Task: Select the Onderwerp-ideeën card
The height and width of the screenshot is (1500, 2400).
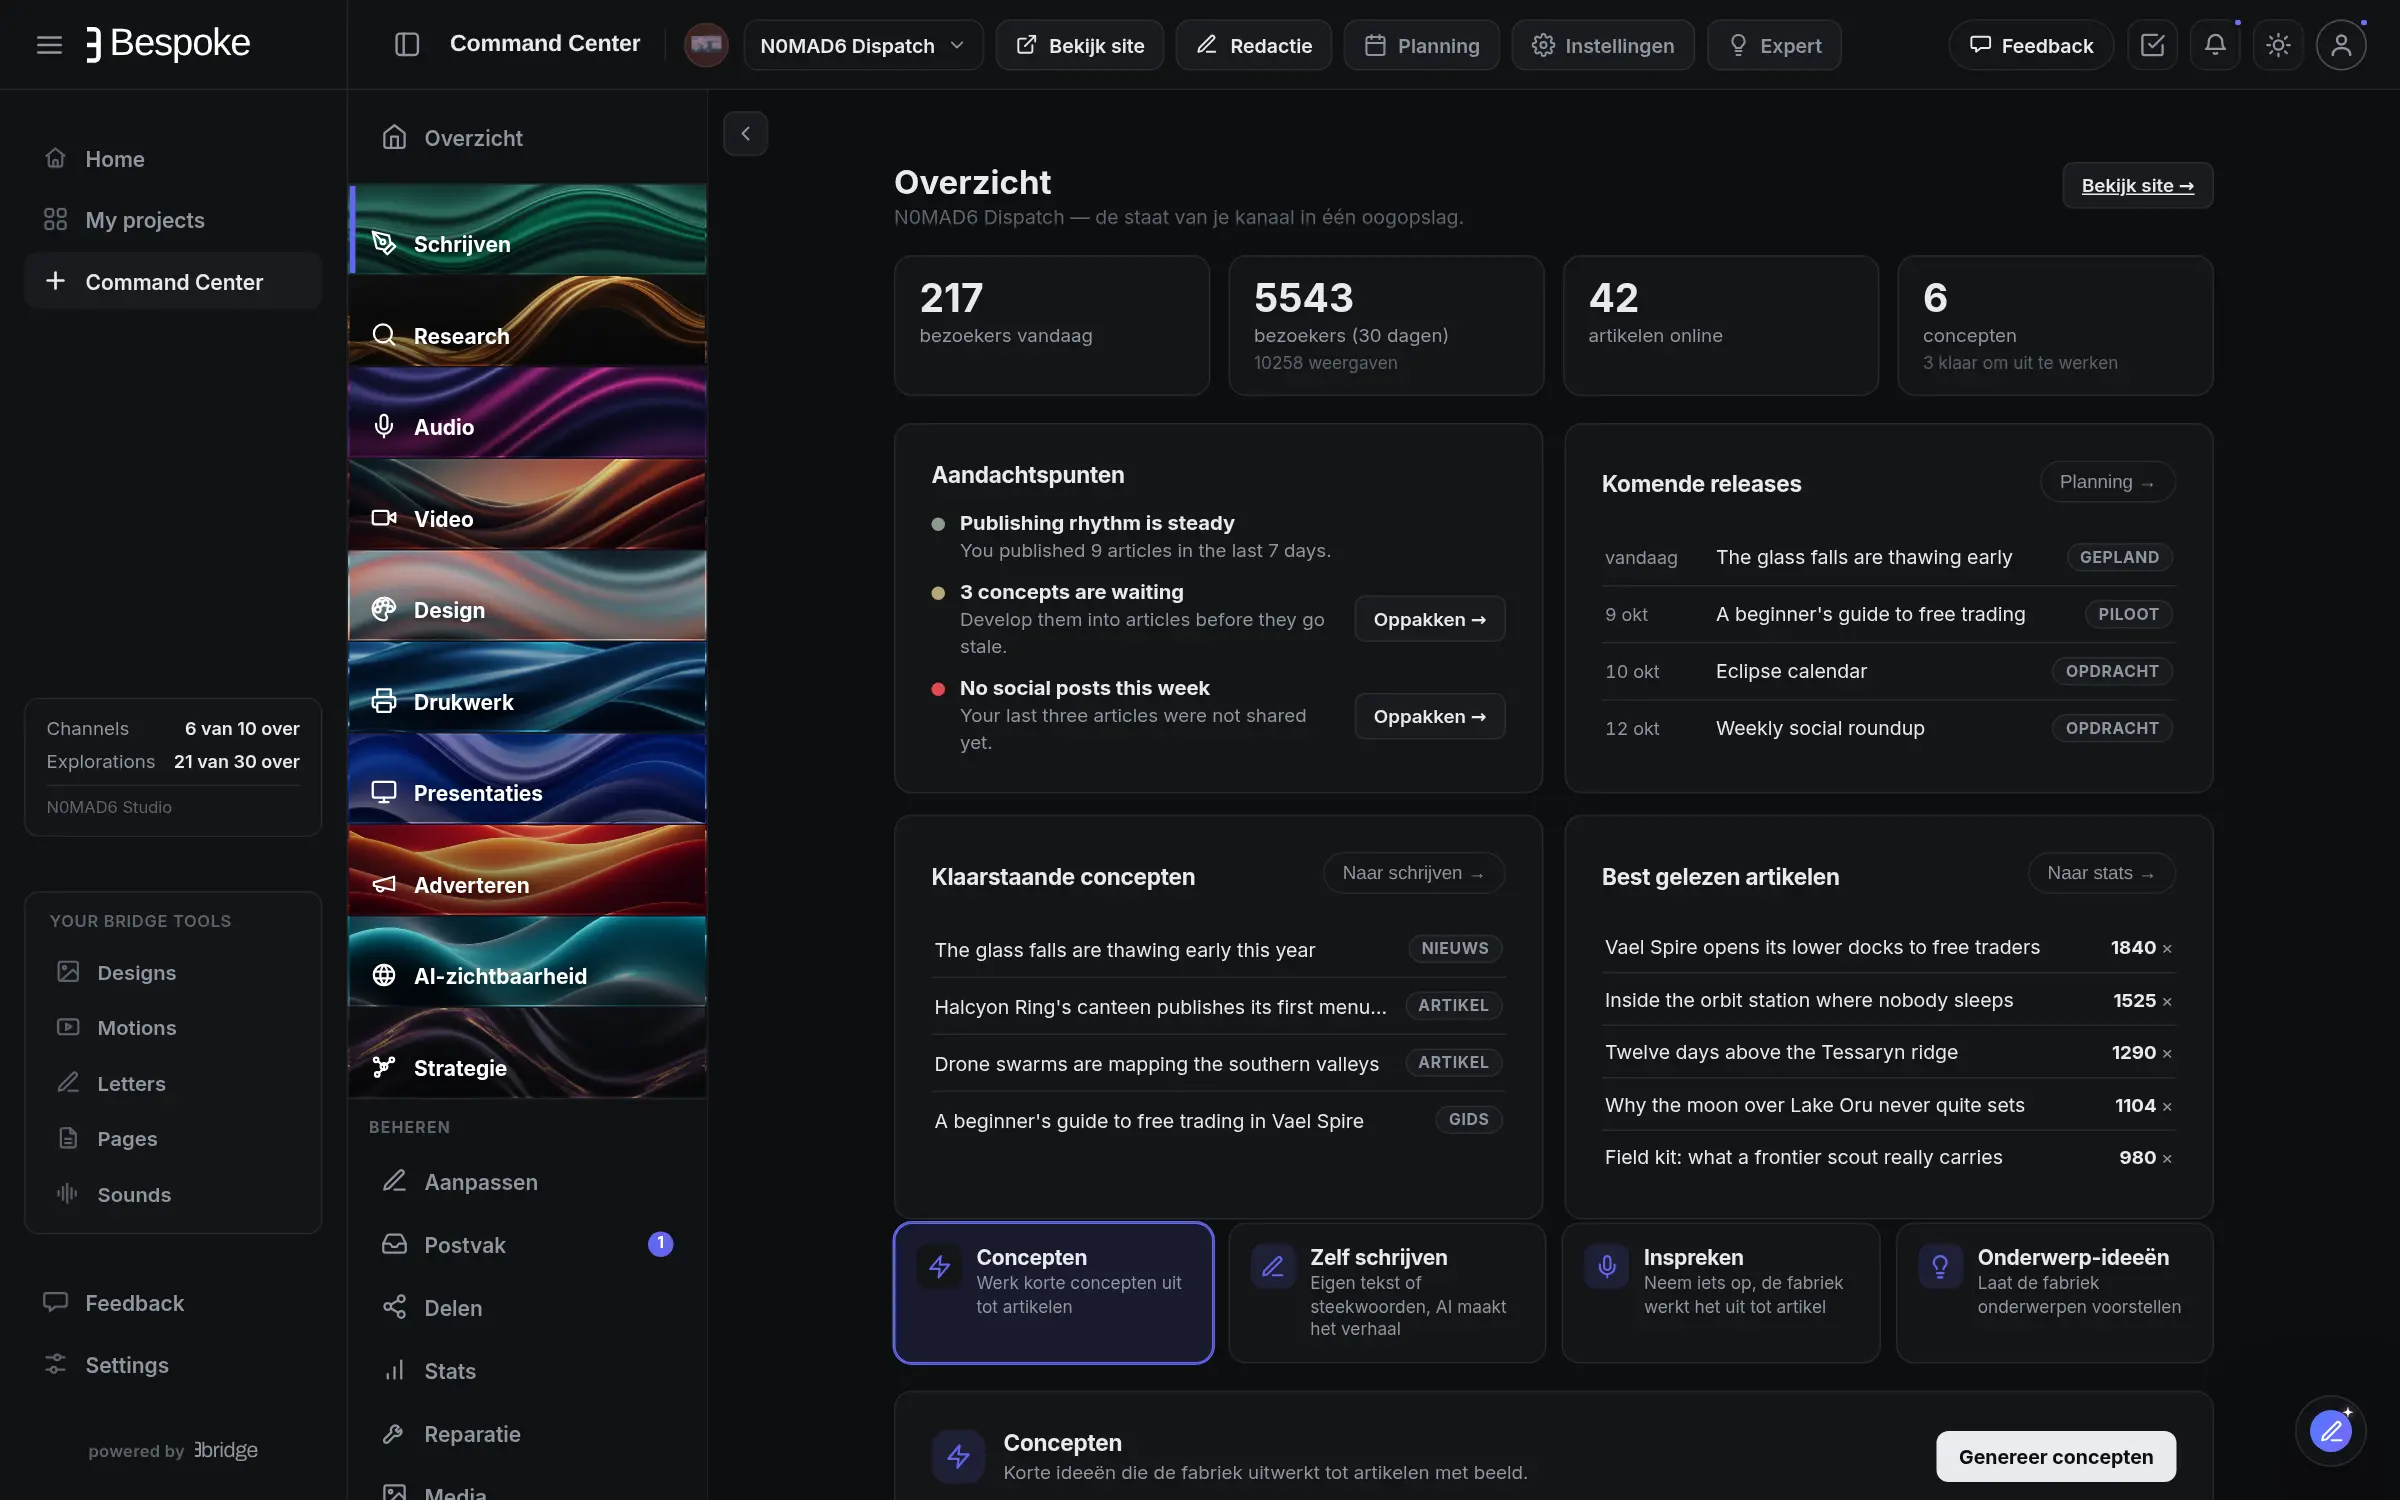Action: 2055,1293
